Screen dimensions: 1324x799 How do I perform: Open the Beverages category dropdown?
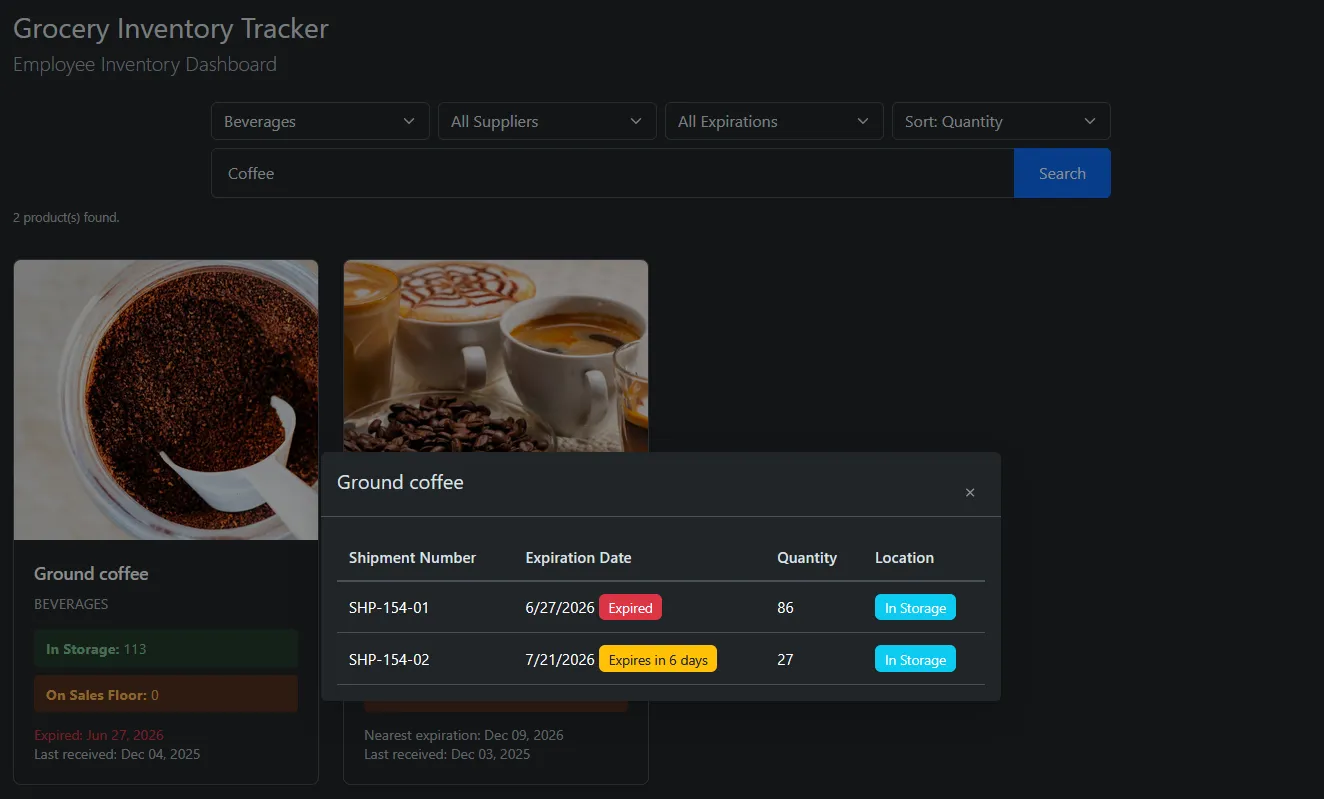pyautogui.click(x=320, y=121)
